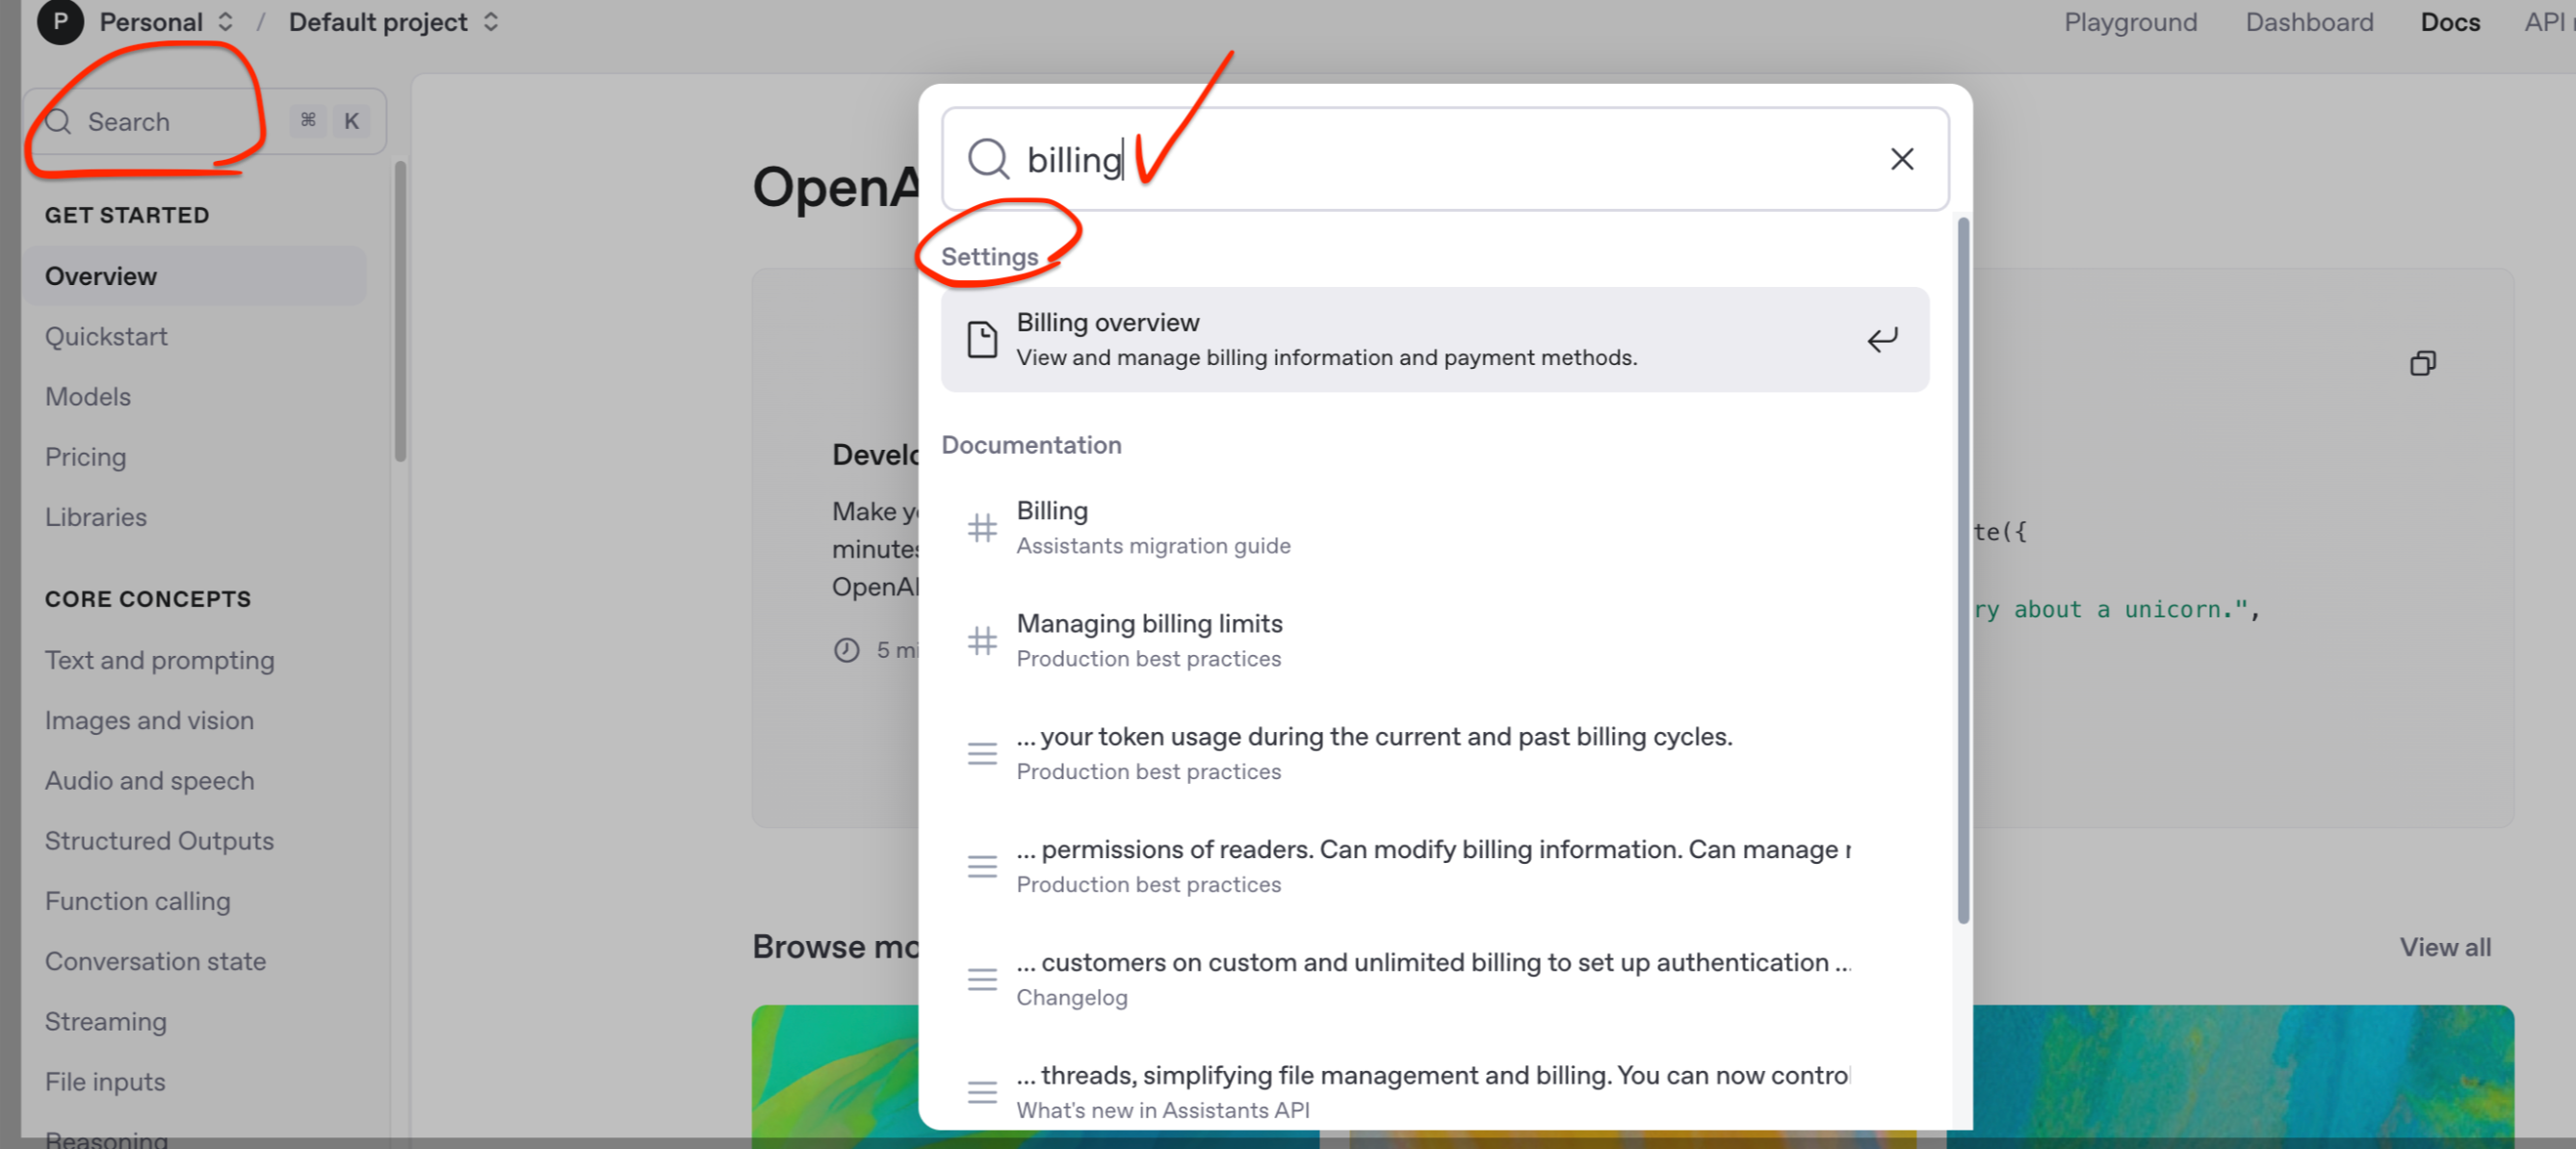Click the hash icon beside Billing result

(982, 527)
